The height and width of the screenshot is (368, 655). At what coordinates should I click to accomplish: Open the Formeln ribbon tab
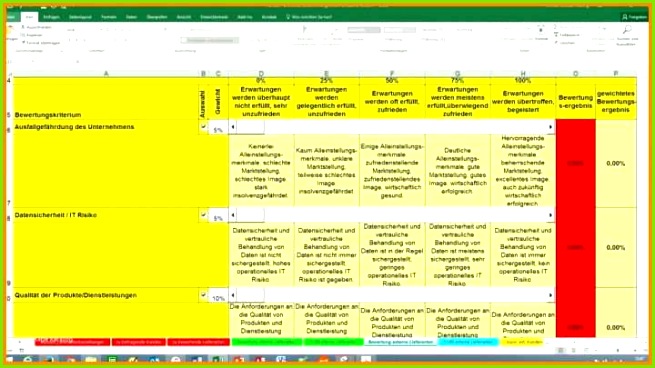tap(109, 17)
